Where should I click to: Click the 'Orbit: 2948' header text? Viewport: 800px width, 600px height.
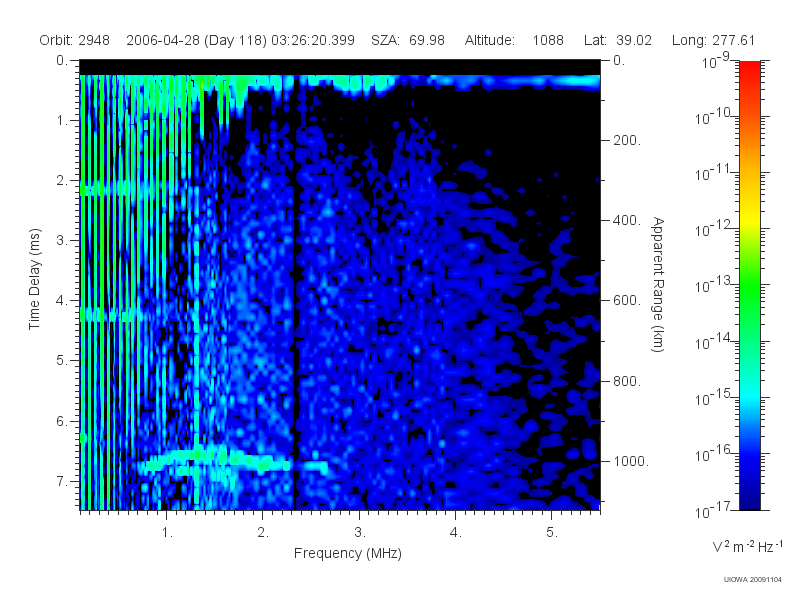tap(74, 40)
